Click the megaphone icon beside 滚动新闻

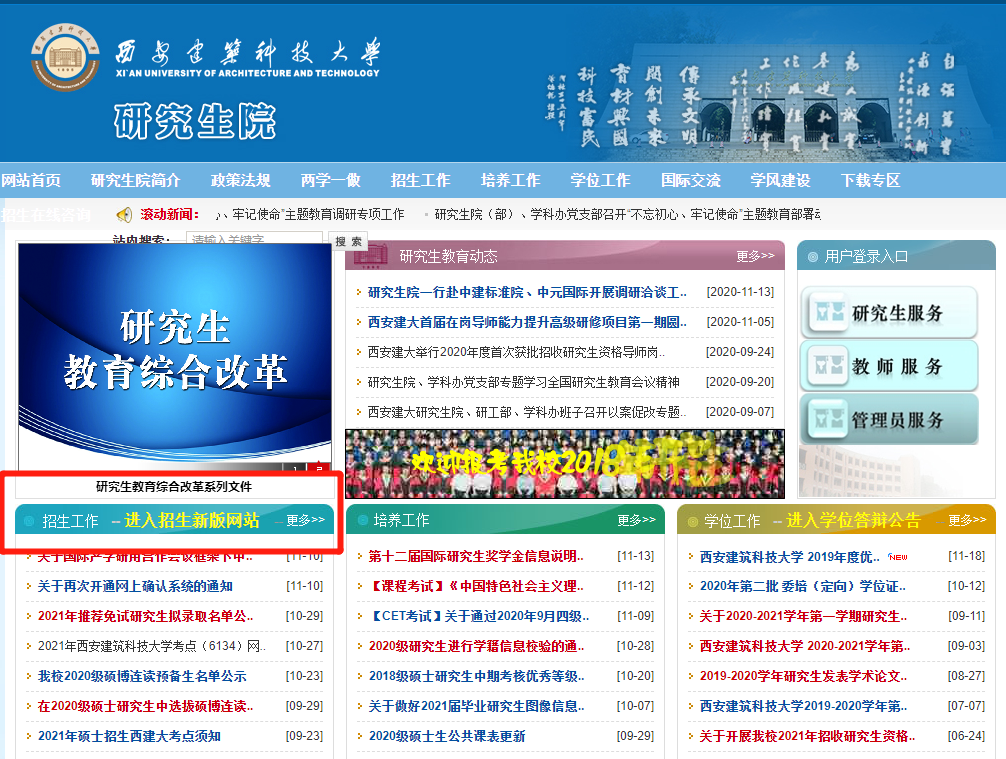(x=123, y=214)
